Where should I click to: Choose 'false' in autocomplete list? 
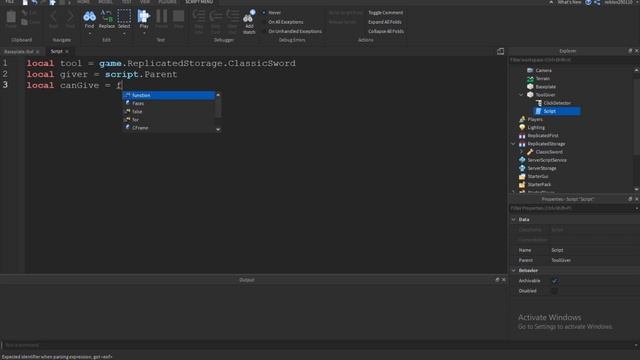pos(169,111)
